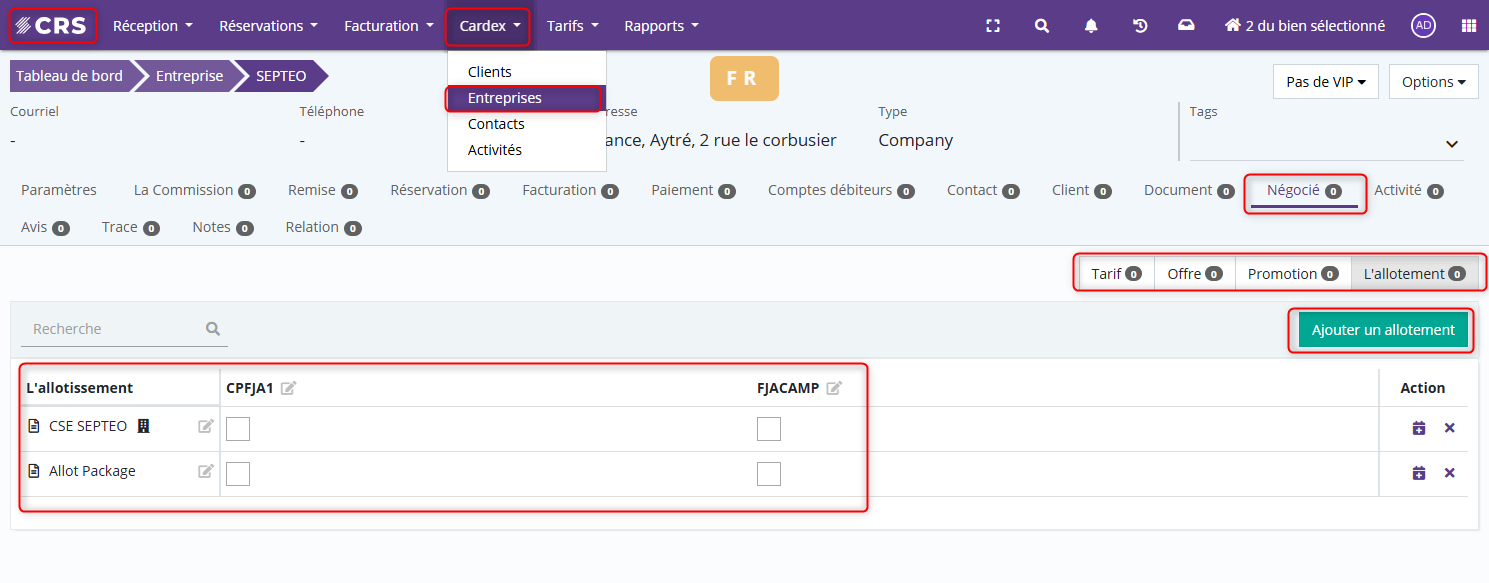The height and width of the screenshot is (583, 1489).
Task: Edit the CSE SEPTEO allotment row
Action: click(206, 427)
